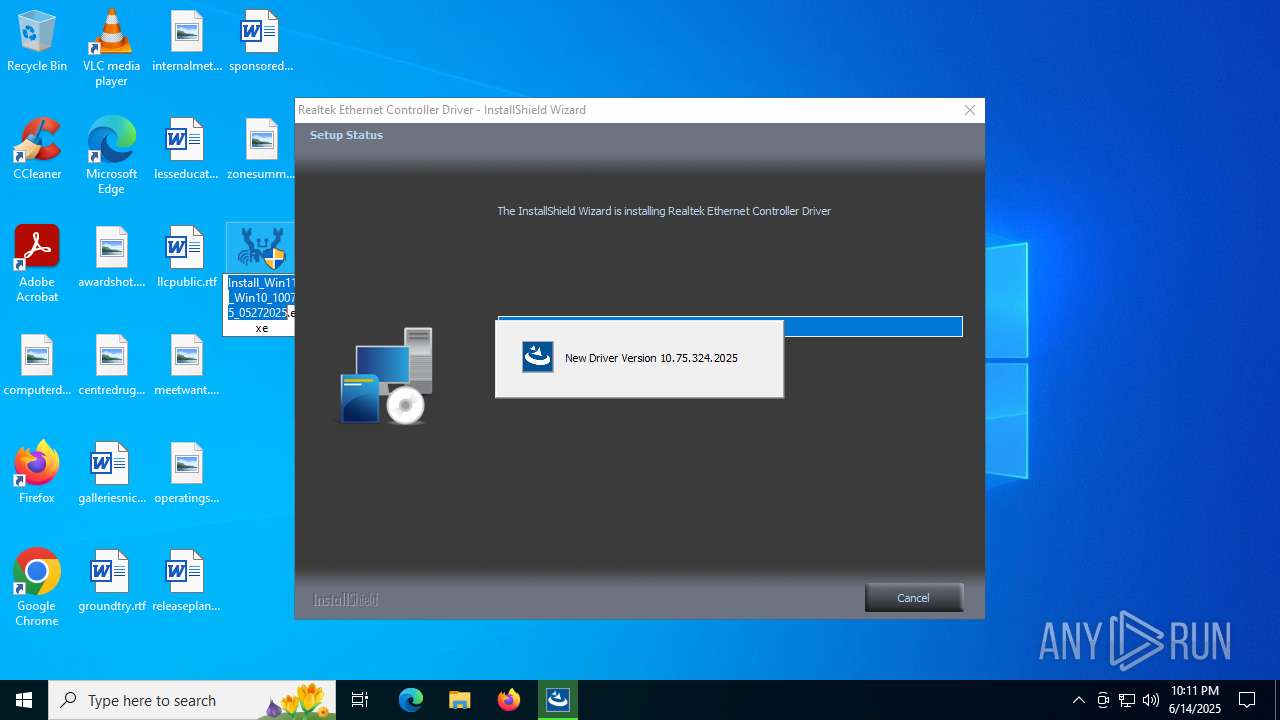Click the installer computer and disc graphic
The width and height of the screenshot is (1280, 720).
[x=386, y=375]
